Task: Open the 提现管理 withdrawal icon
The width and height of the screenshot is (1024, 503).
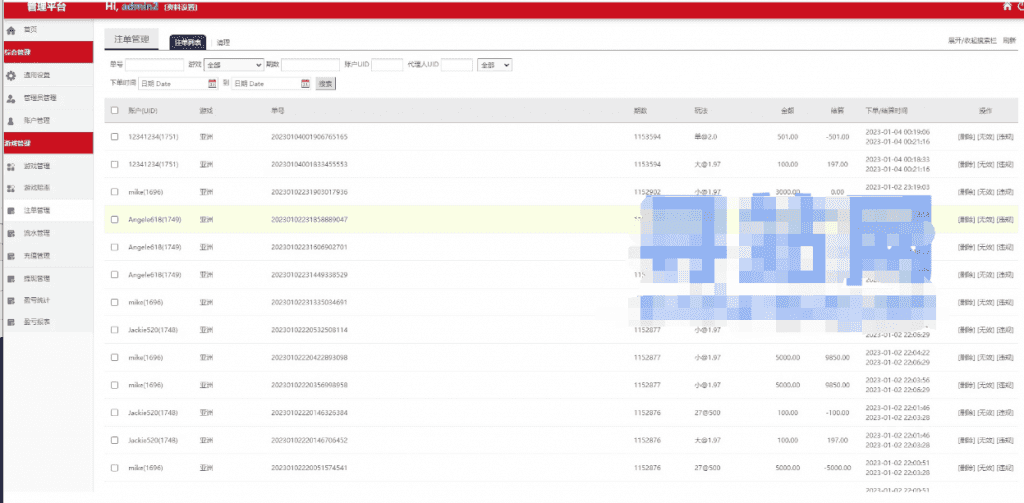Action: pos(10,279)
